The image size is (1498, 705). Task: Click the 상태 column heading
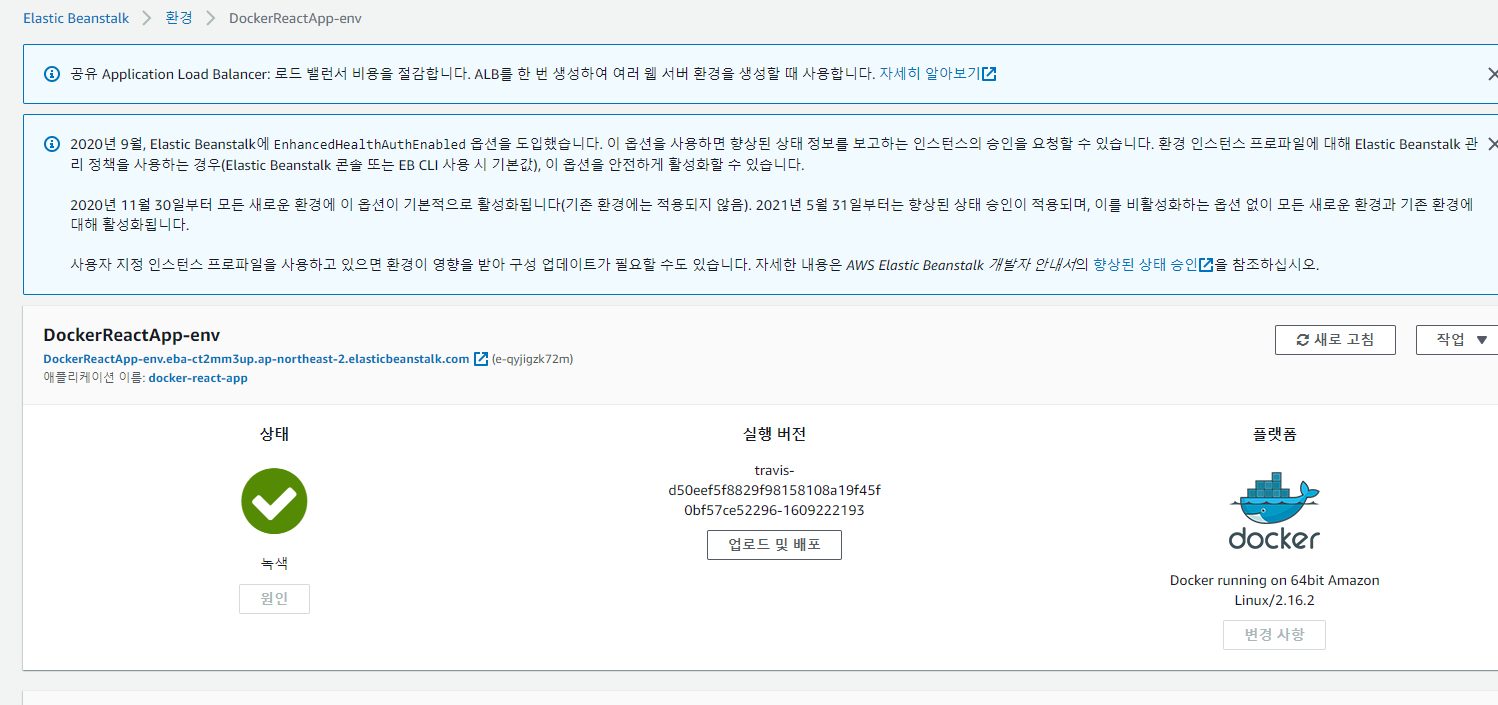(274, 434)
